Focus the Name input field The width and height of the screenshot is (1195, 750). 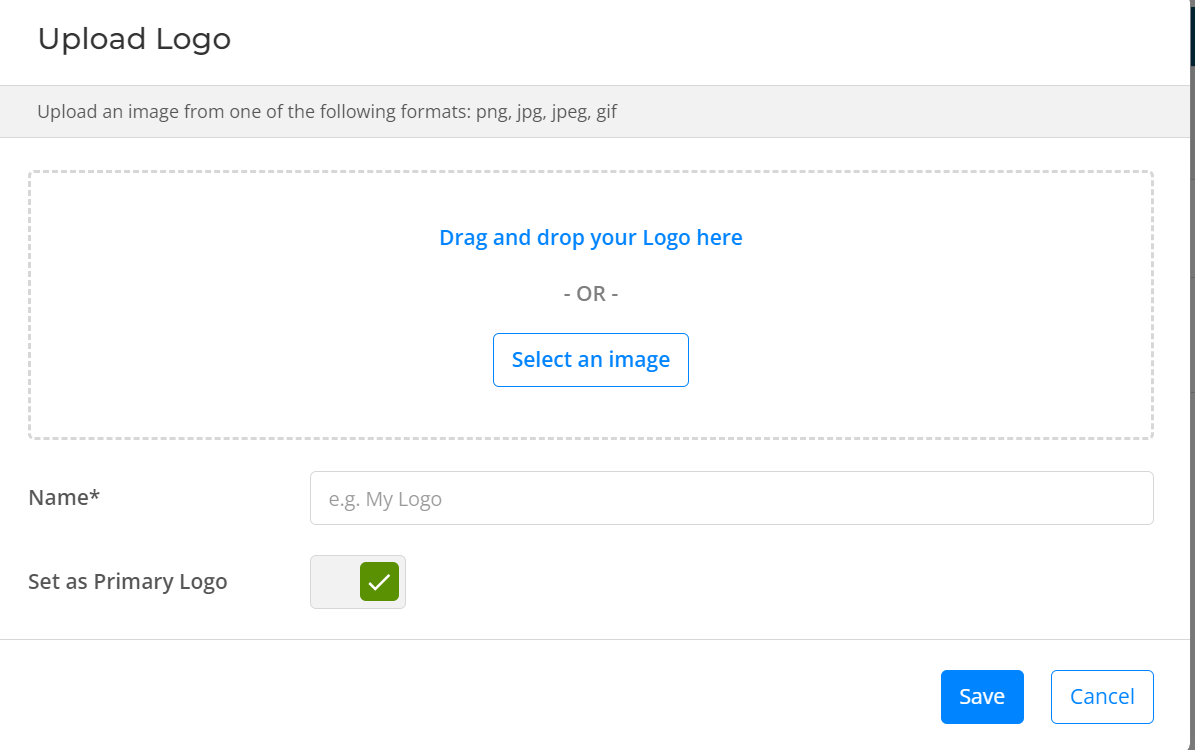732,498
